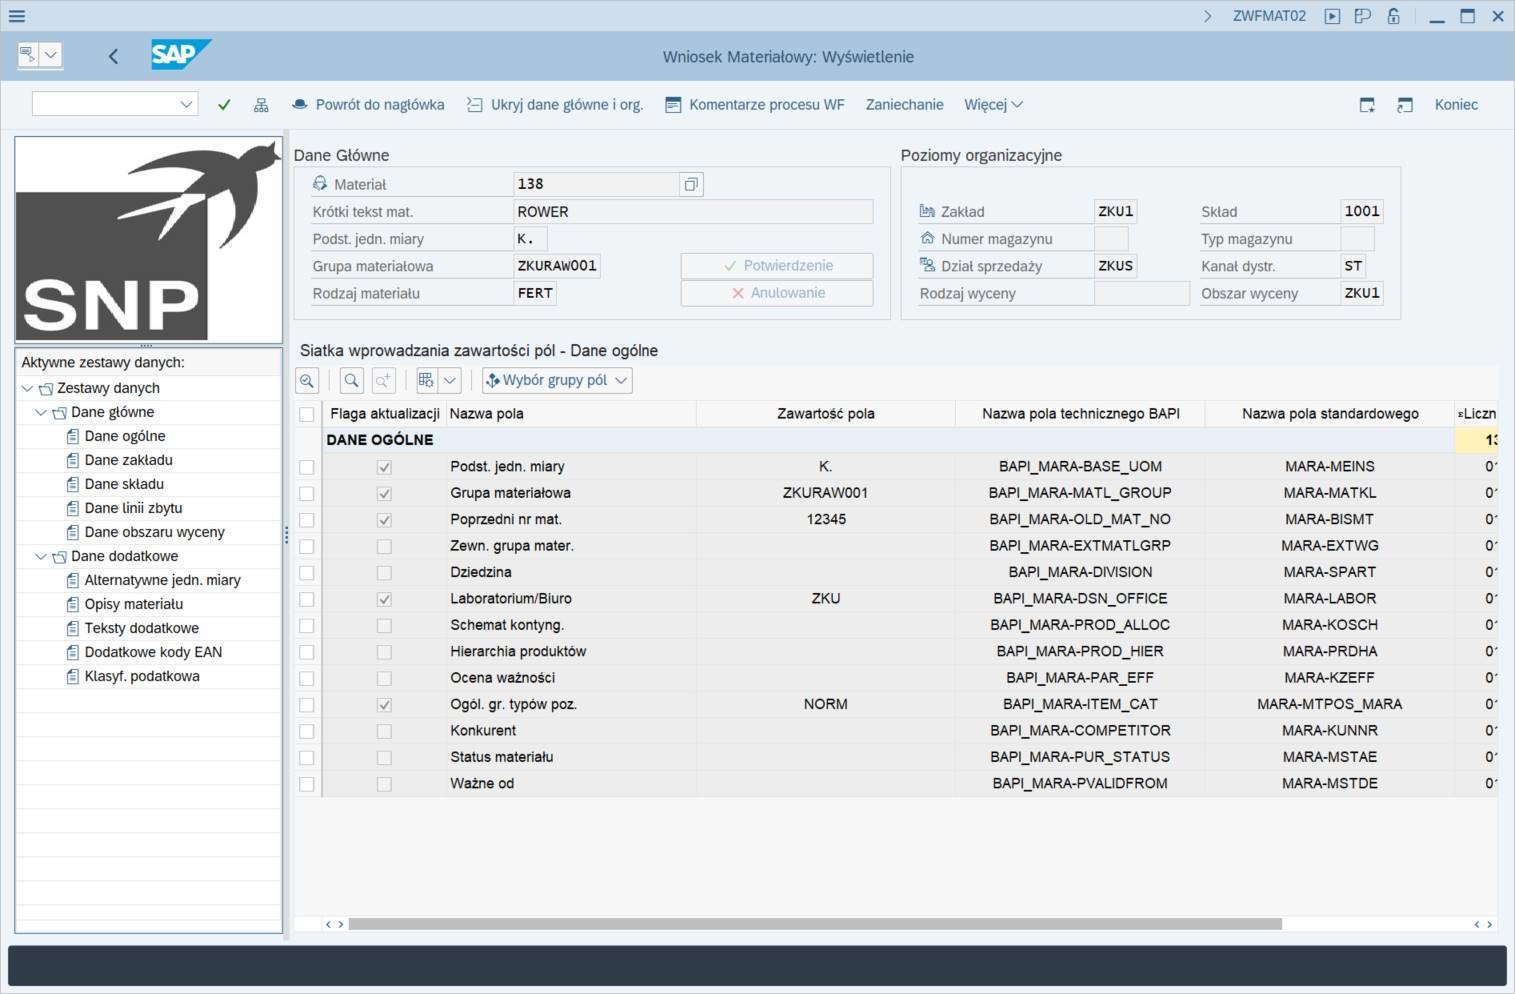The height and width of the screenshot is (994, 1515).
Task: Click the details magnifier icon in grid toolbar
Action: pos(307,380)
